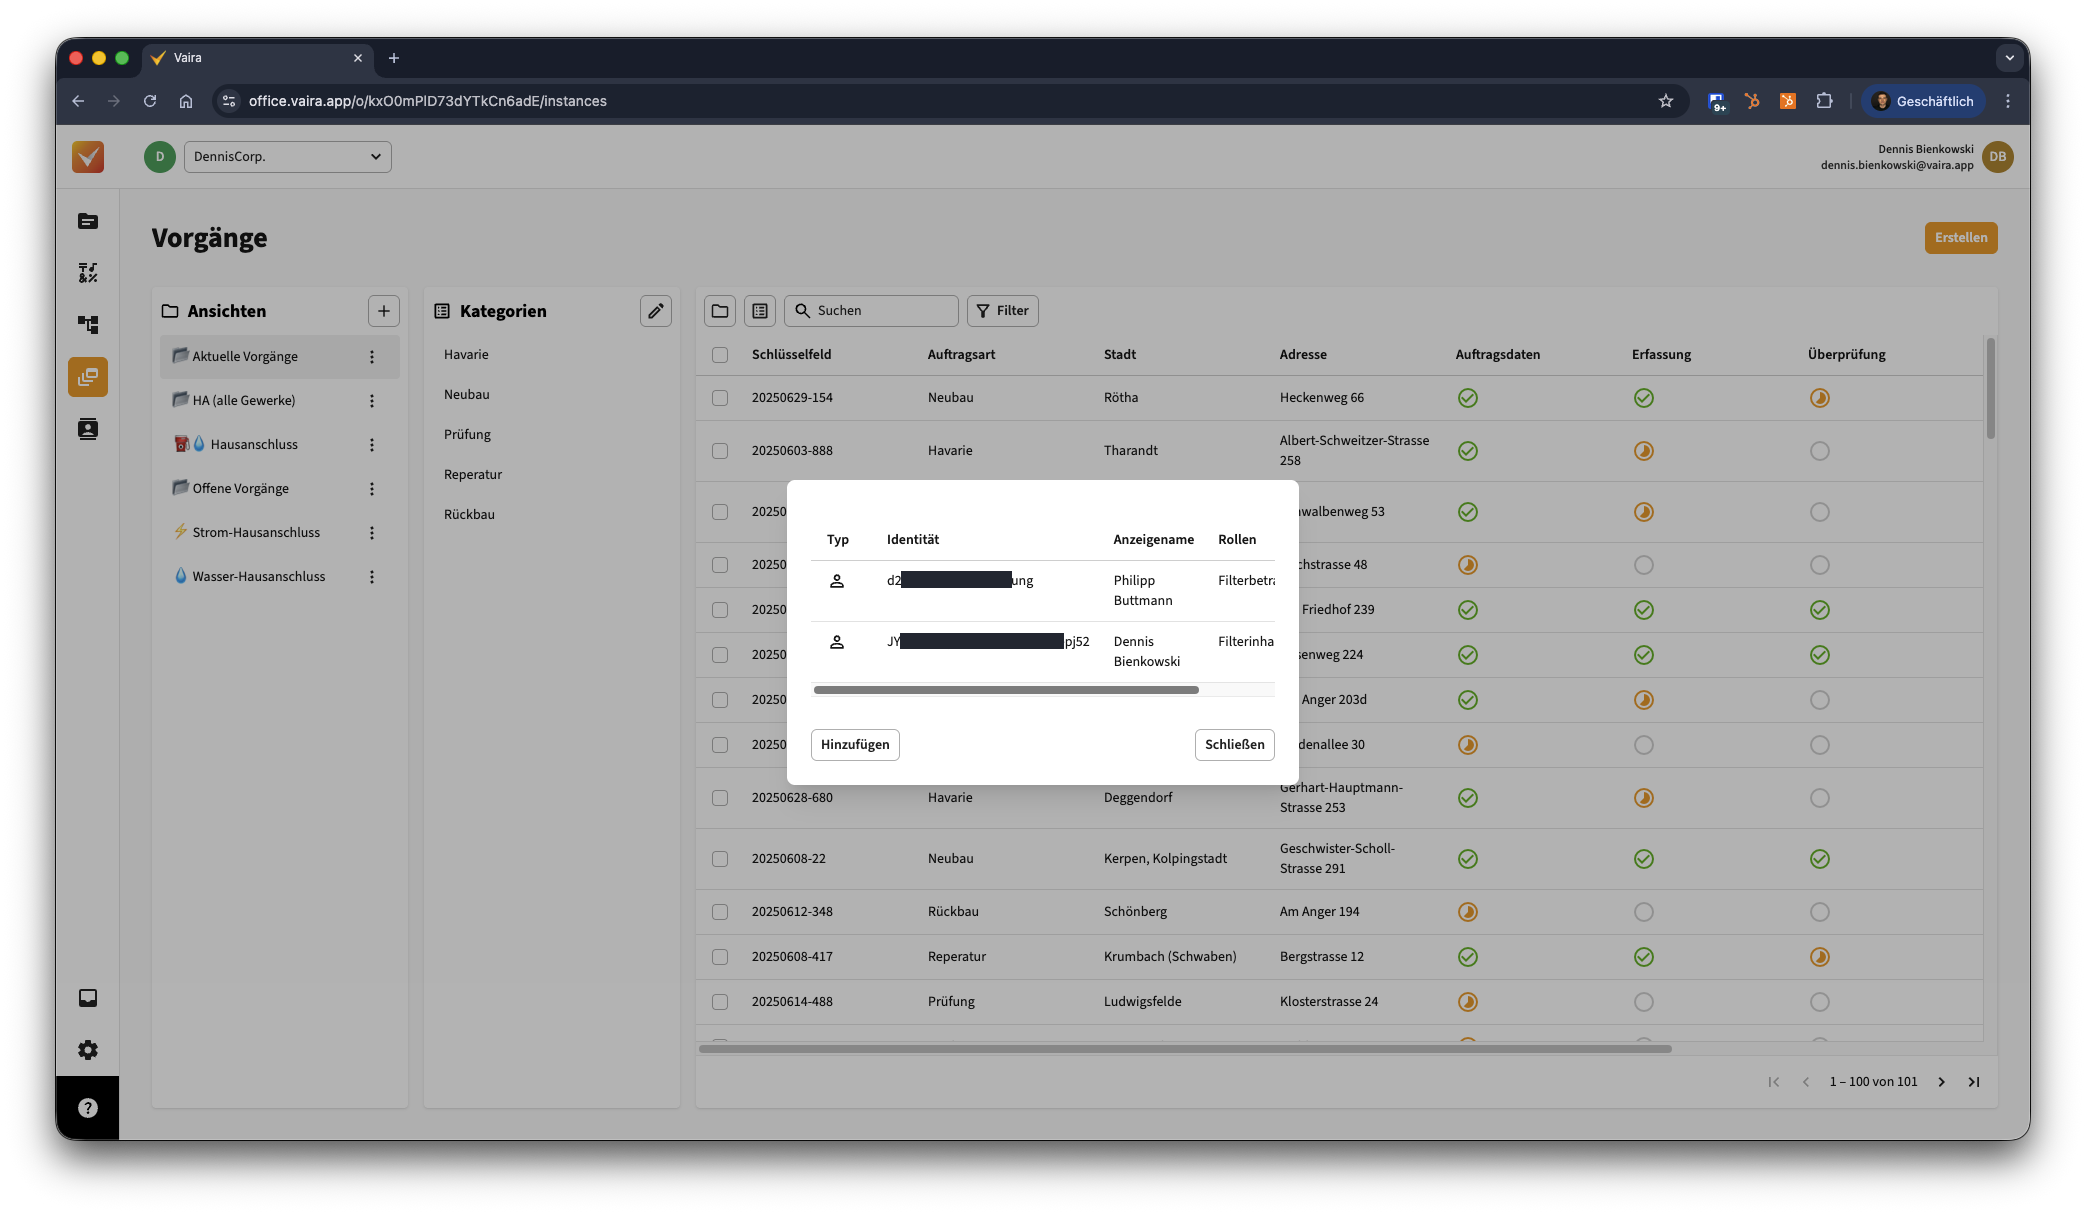Open the inbox icon in left sidebar
Screen dimensions: 2086x1214
88,998
